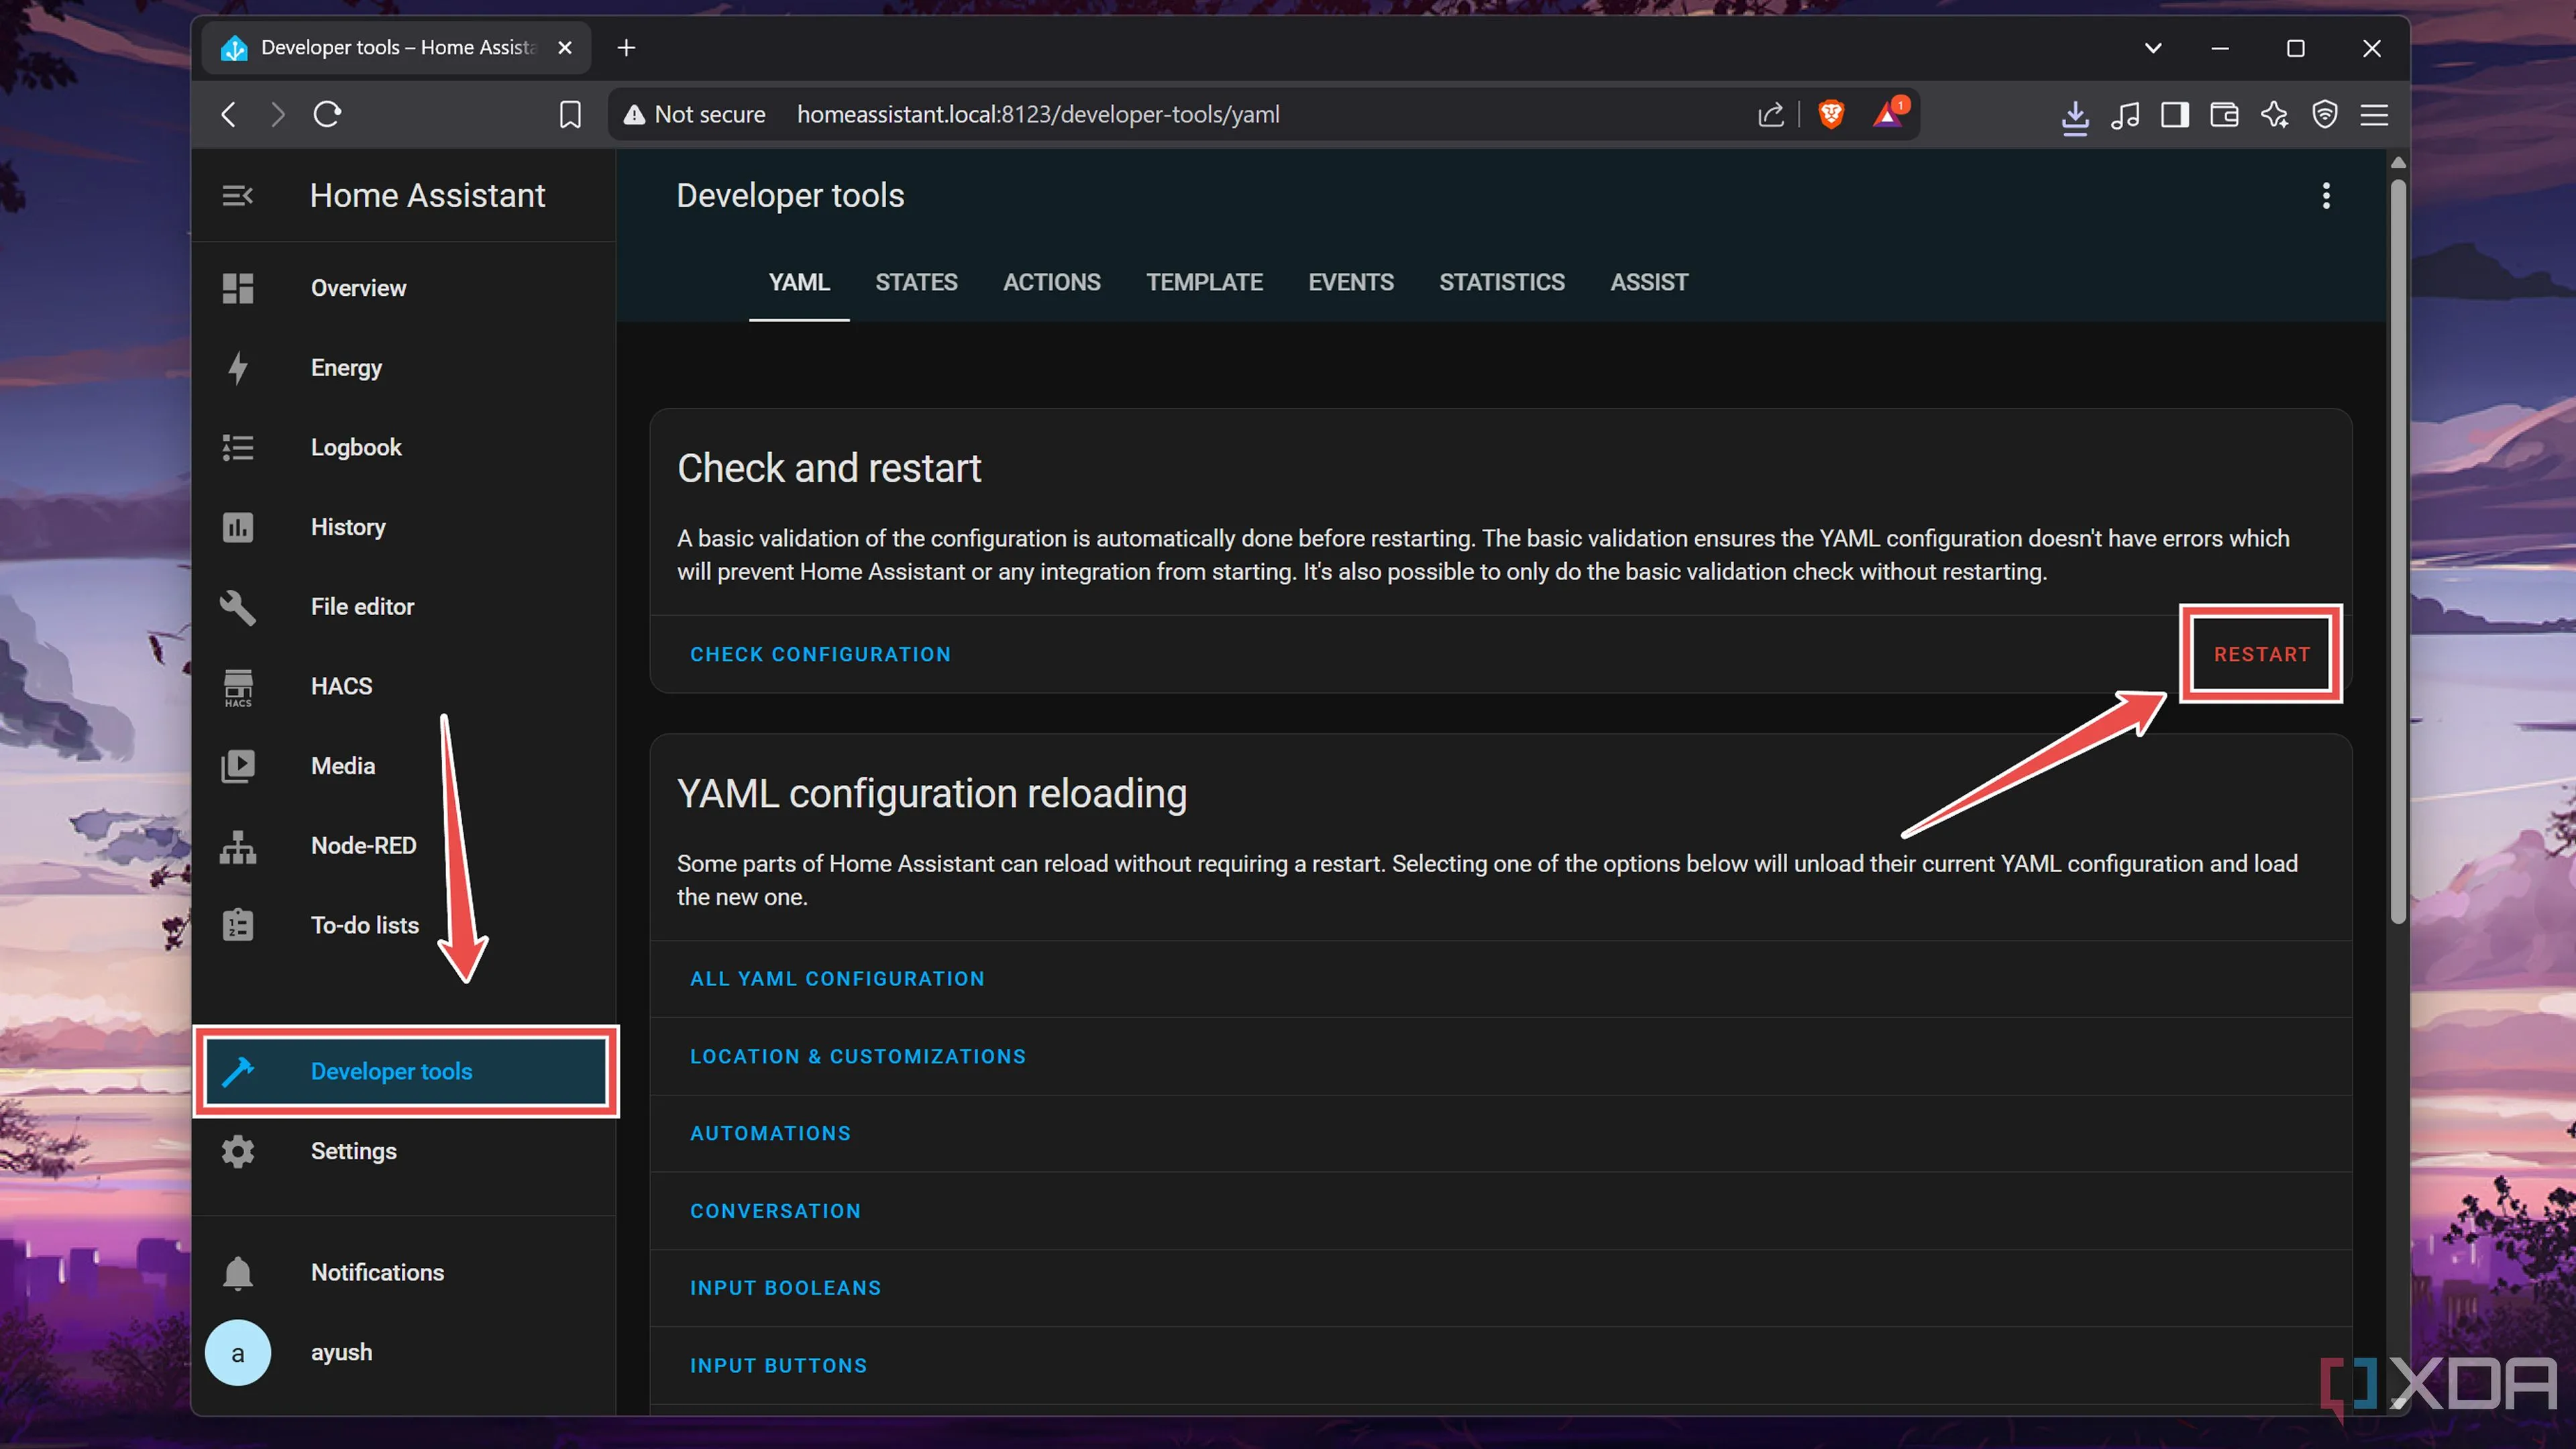Click the Notifications bell icon
The width and height of the screenshot is (2576, 1449).
[x=237, y=1272]
